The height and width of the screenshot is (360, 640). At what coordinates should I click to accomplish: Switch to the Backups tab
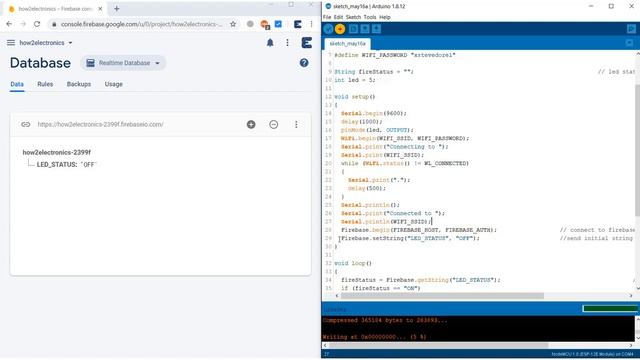coord(79,84)
